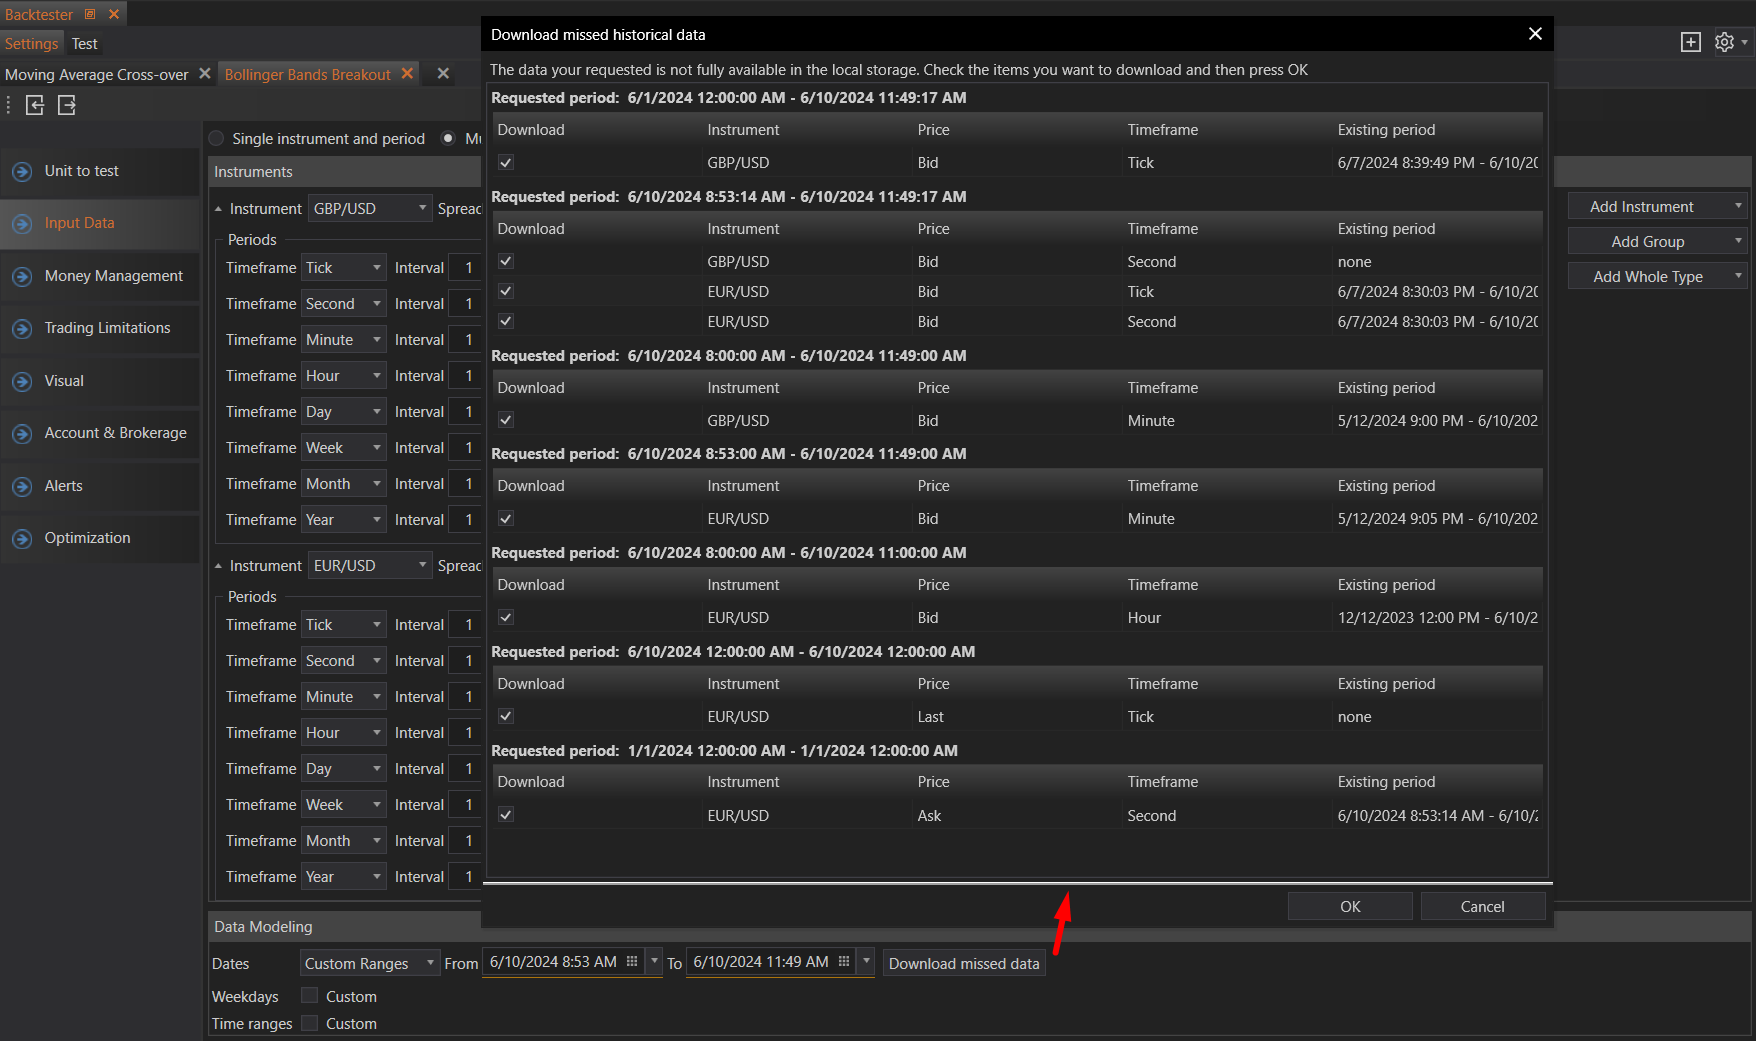
Task: Switch to Moving Average Cross-over tab
Action: pyautogui.click(x=97, y=75)
